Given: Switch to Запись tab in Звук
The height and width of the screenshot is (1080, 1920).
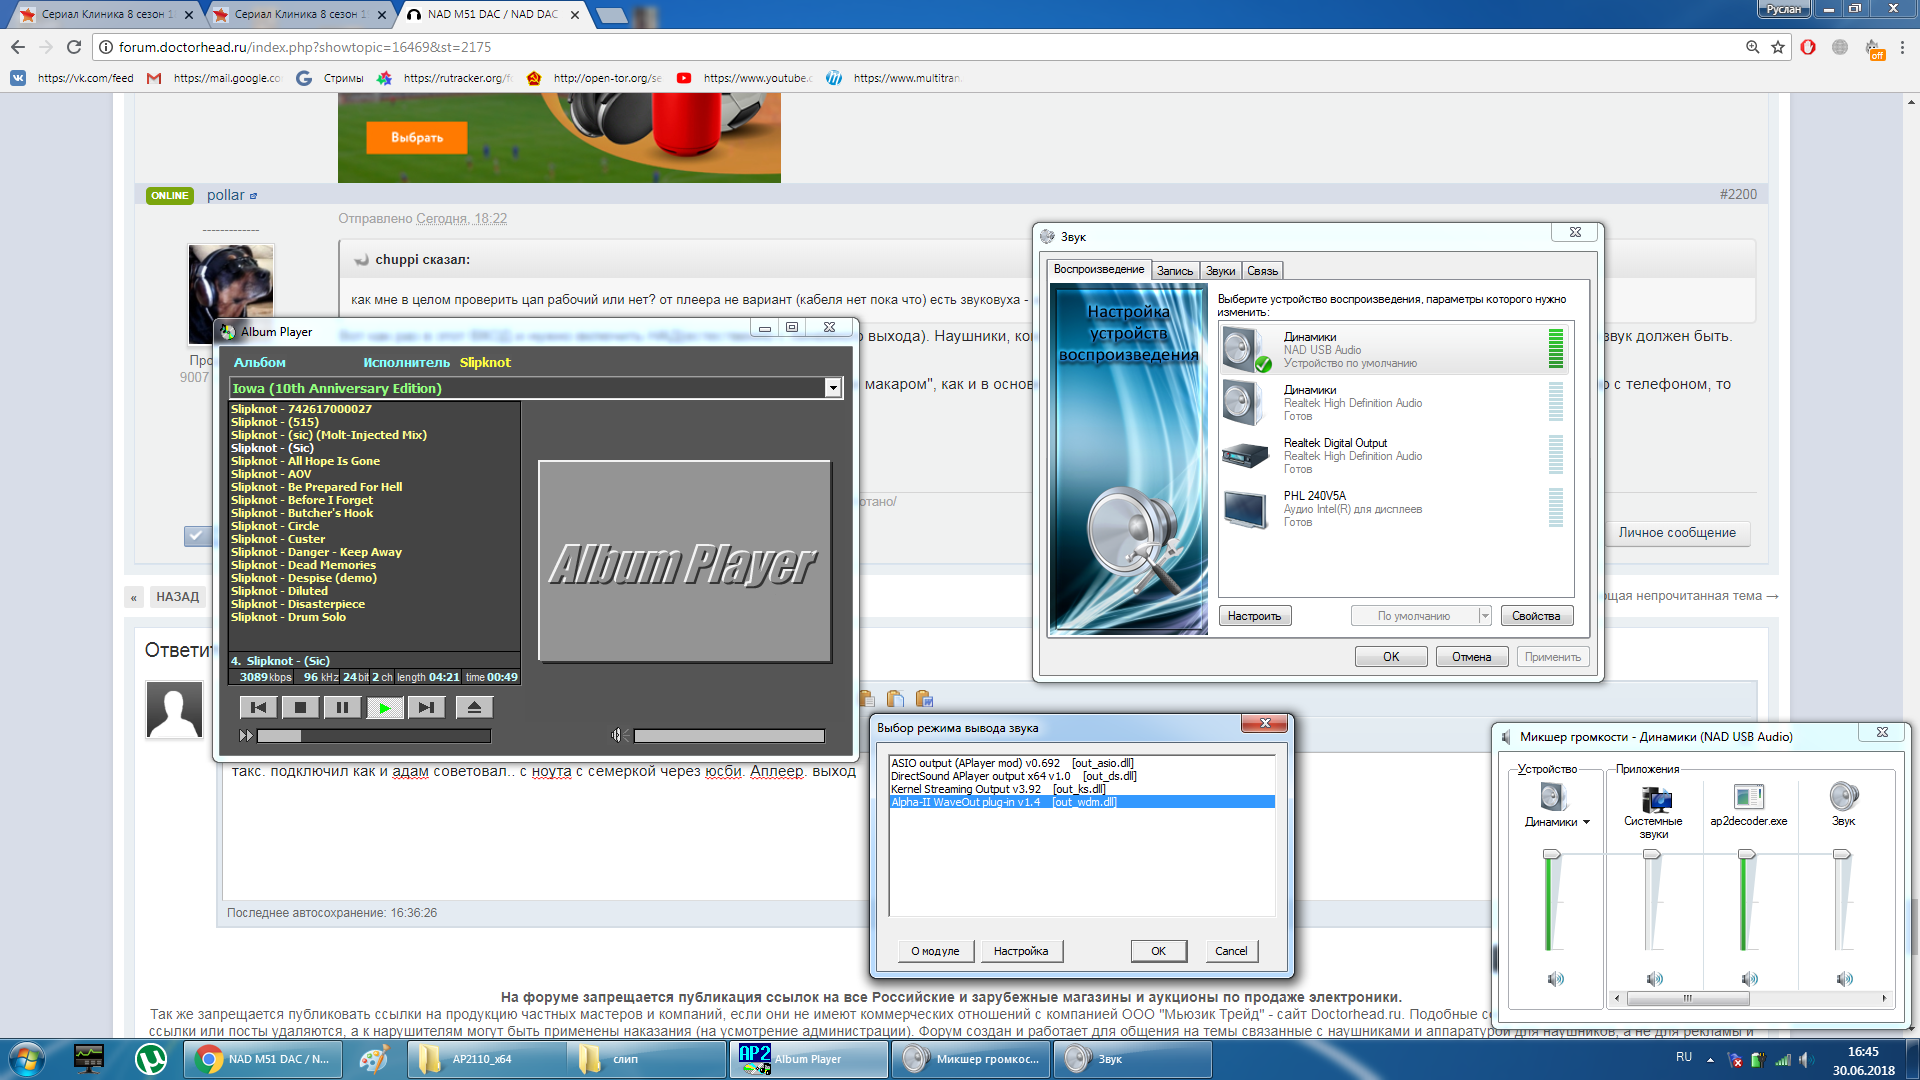Looking at the screenshot, I should (1175, 271).
